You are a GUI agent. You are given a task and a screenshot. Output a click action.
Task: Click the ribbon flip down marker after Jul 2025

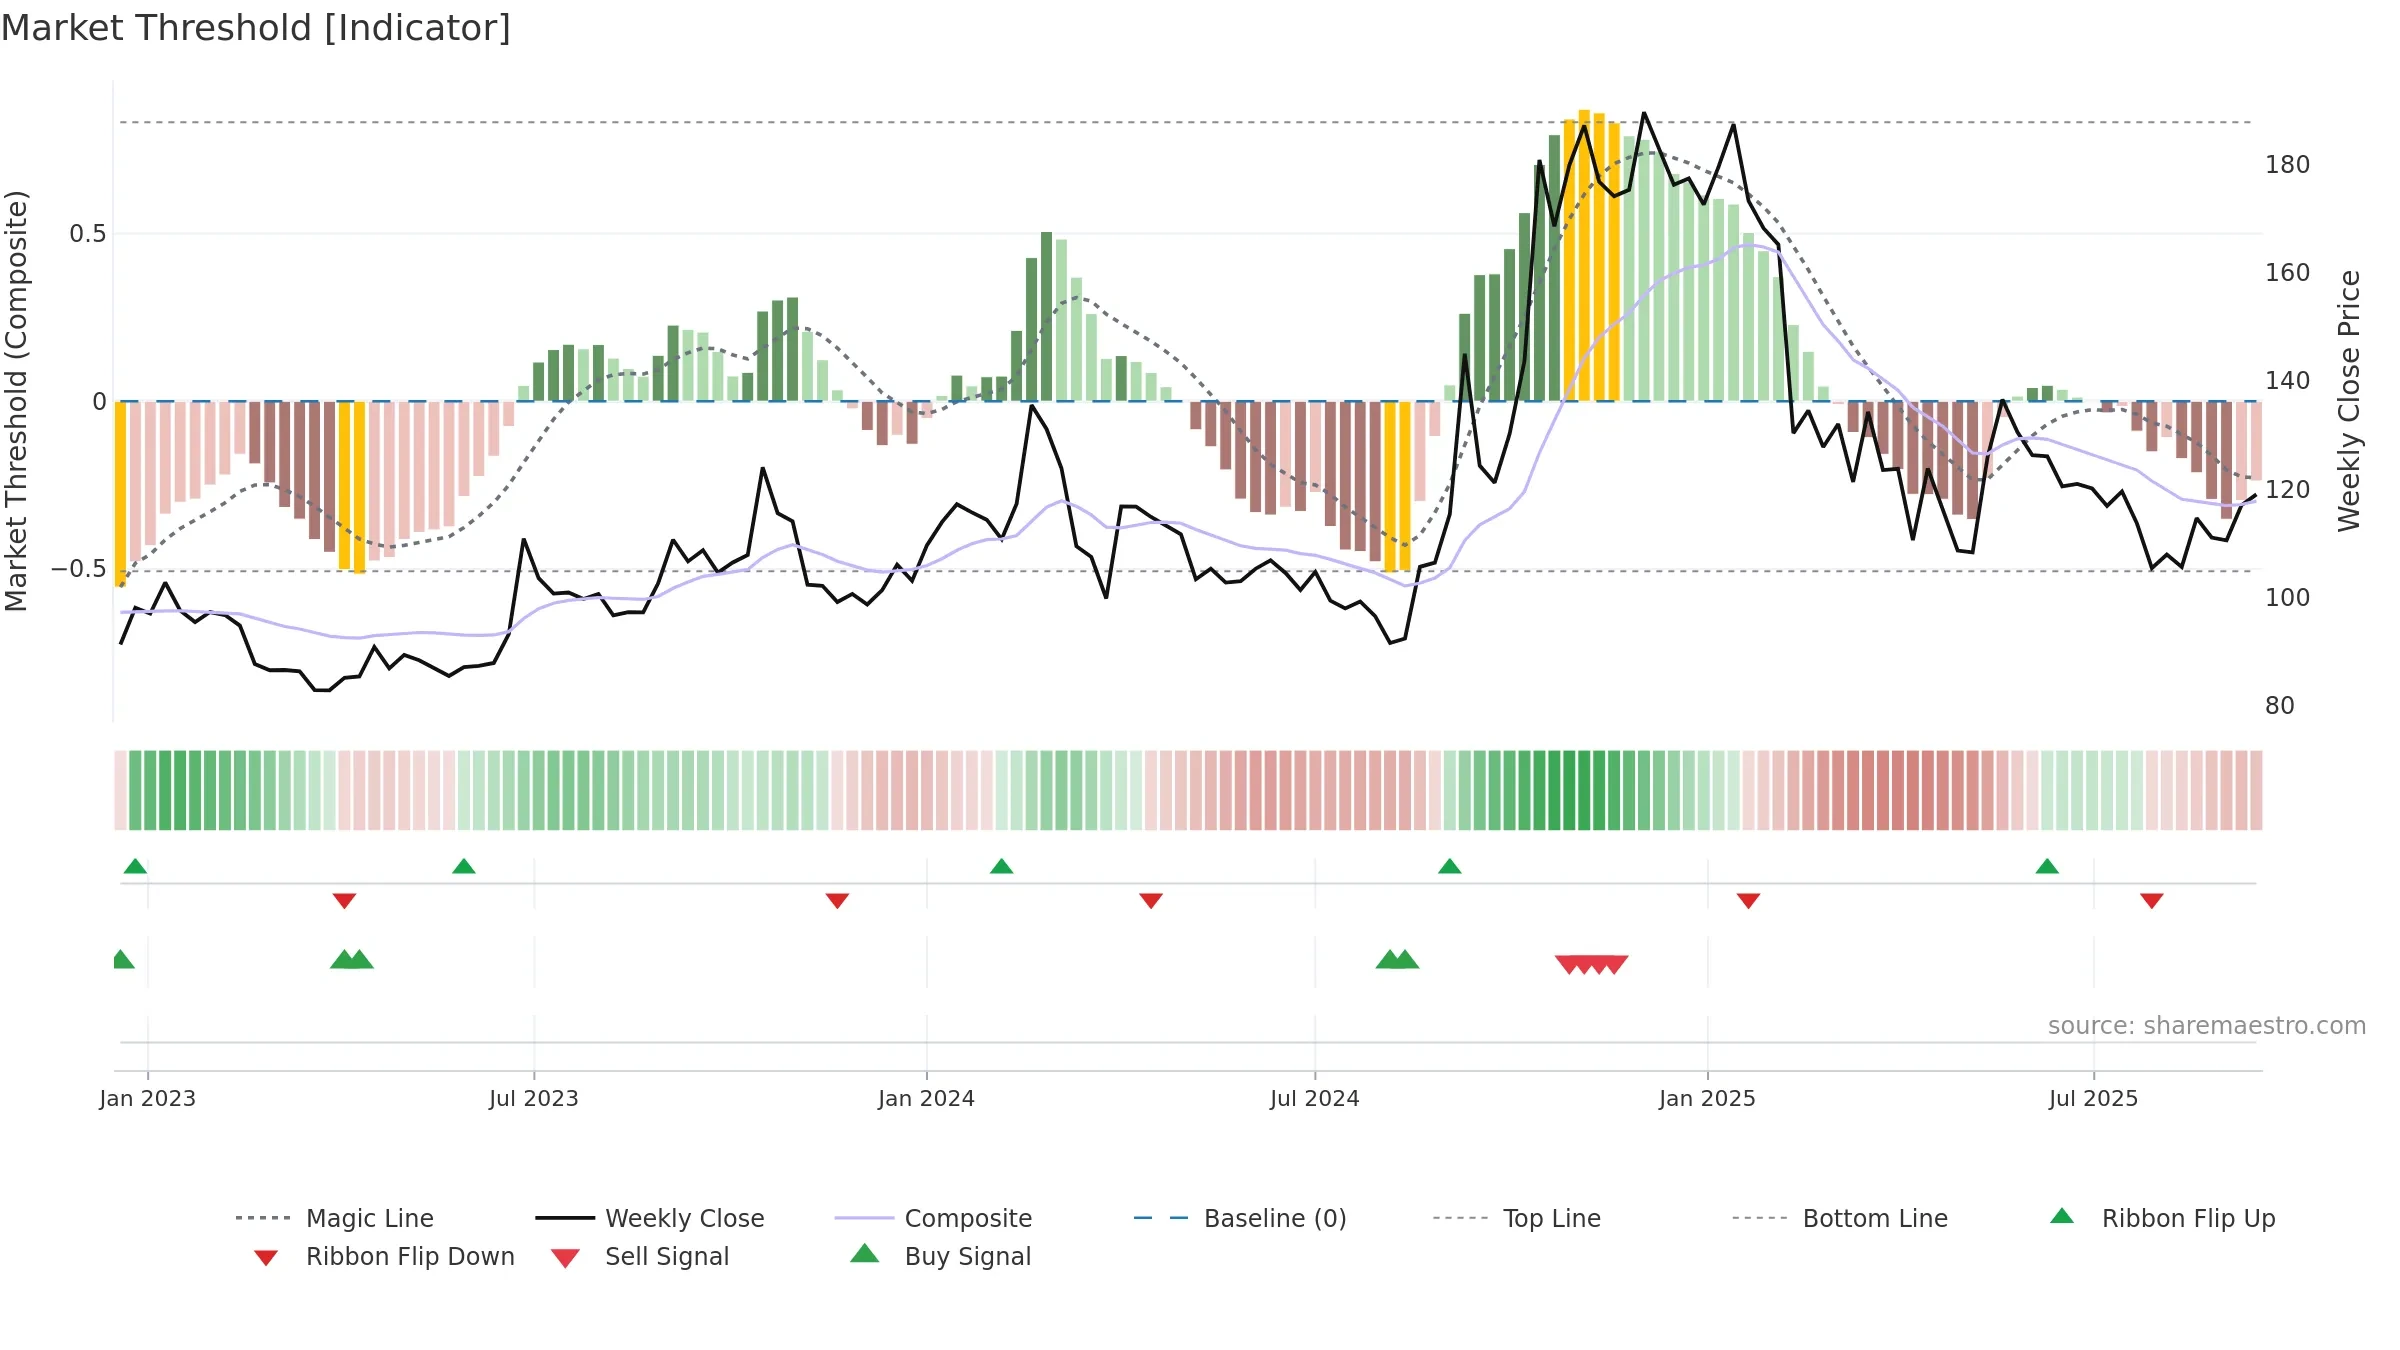pos(2152,901)
